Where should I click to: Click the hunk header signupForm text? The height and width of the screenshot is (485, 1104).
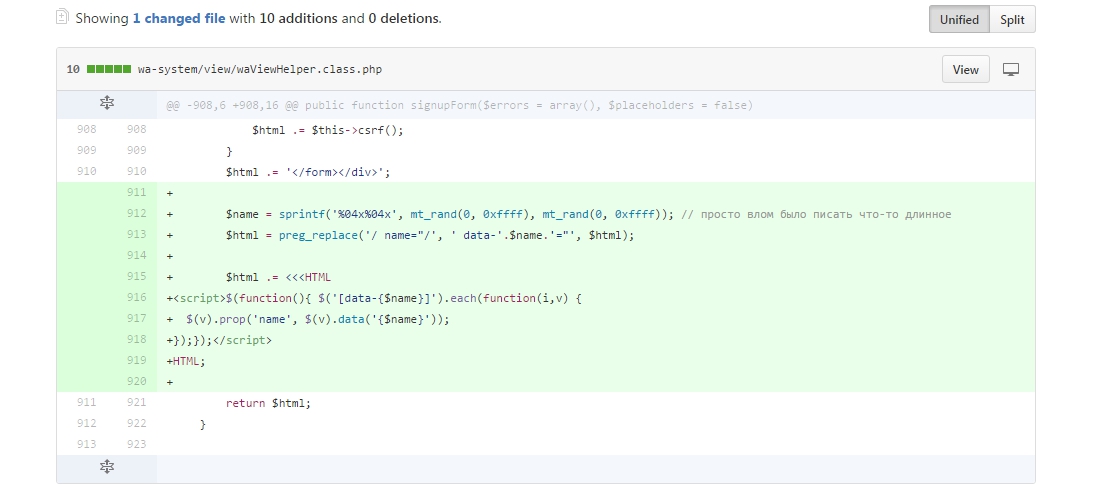pyautogui.click(x=459, y=105)
